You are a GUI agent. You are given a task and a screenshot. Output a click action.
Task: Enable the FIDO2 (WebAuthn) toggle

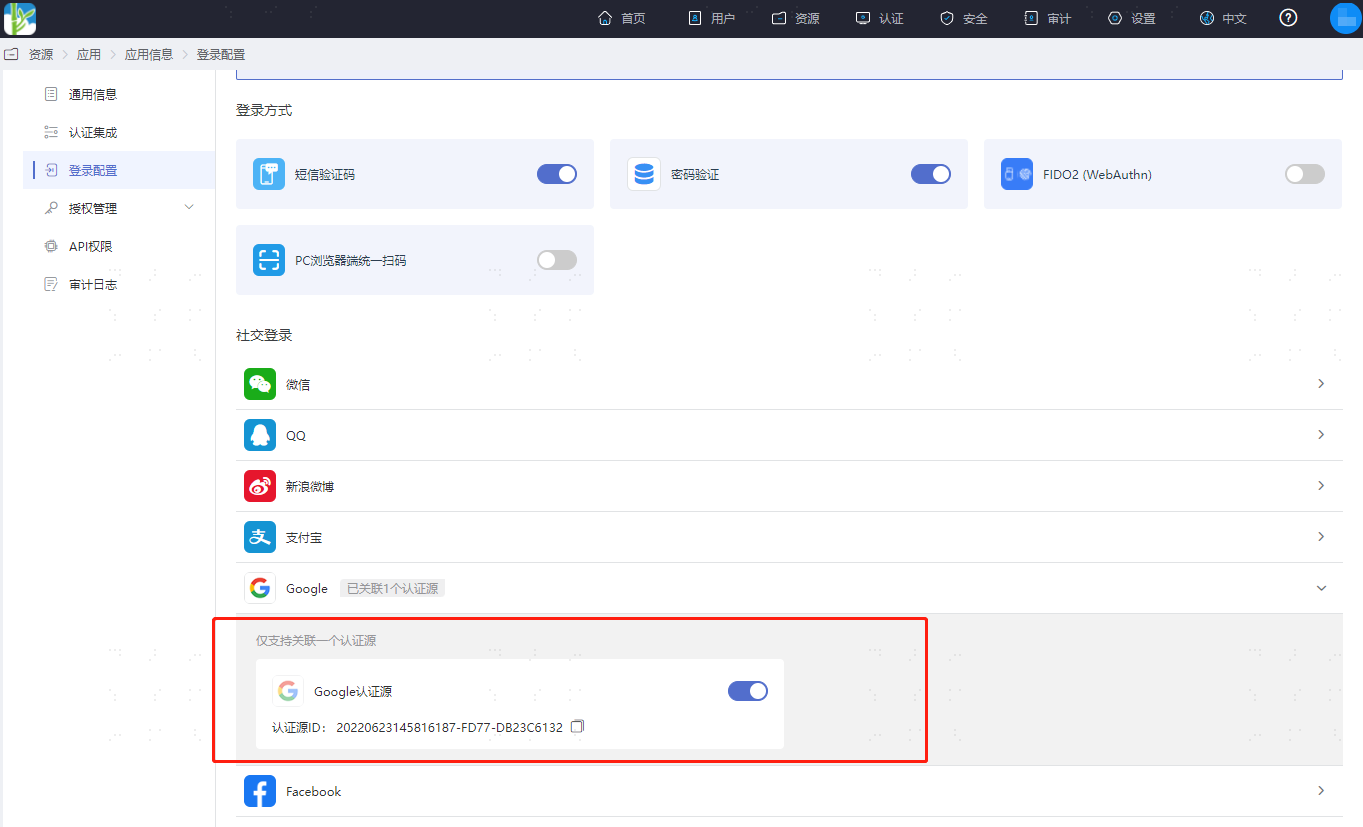1304,174
